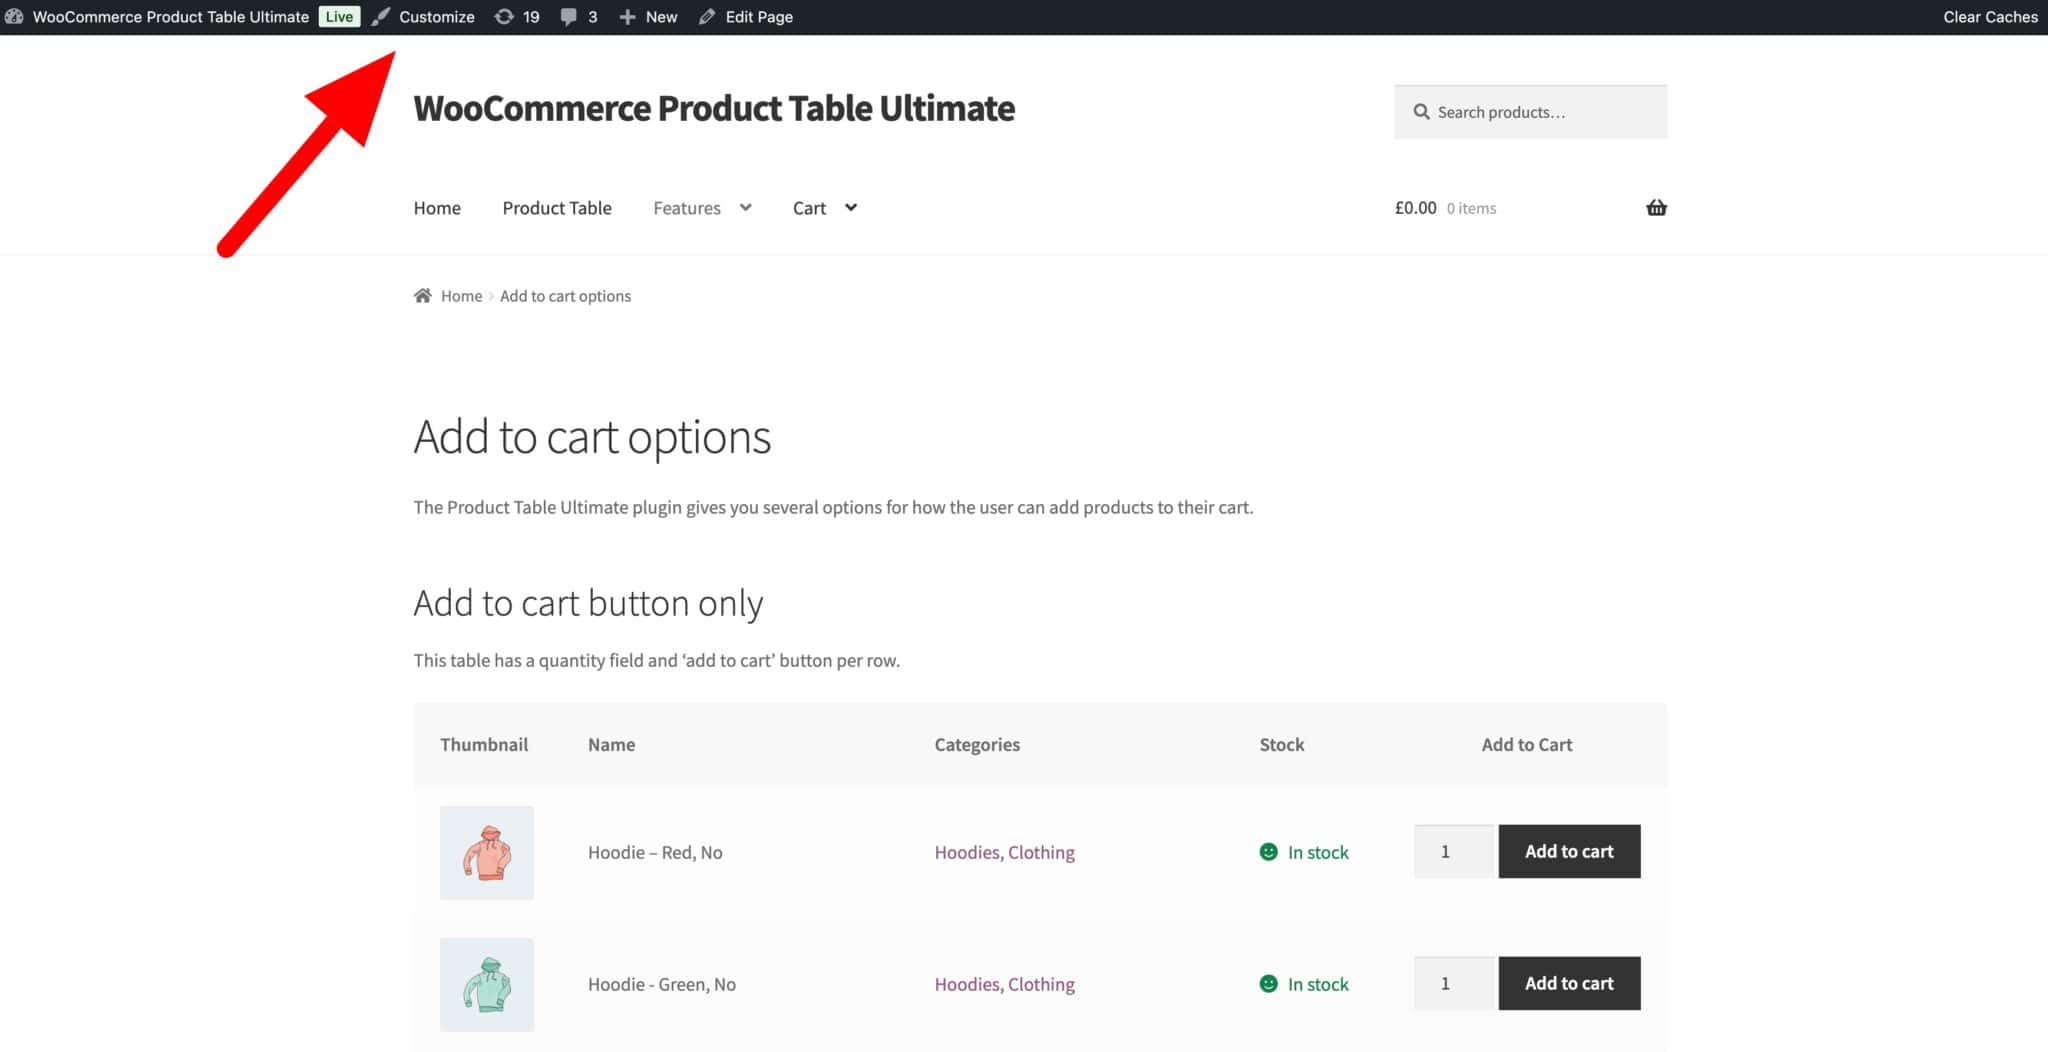Click the green hoodie thumbnail
The width and height of the screenshot is (2048, 1052).
click(x=487, y=985)
